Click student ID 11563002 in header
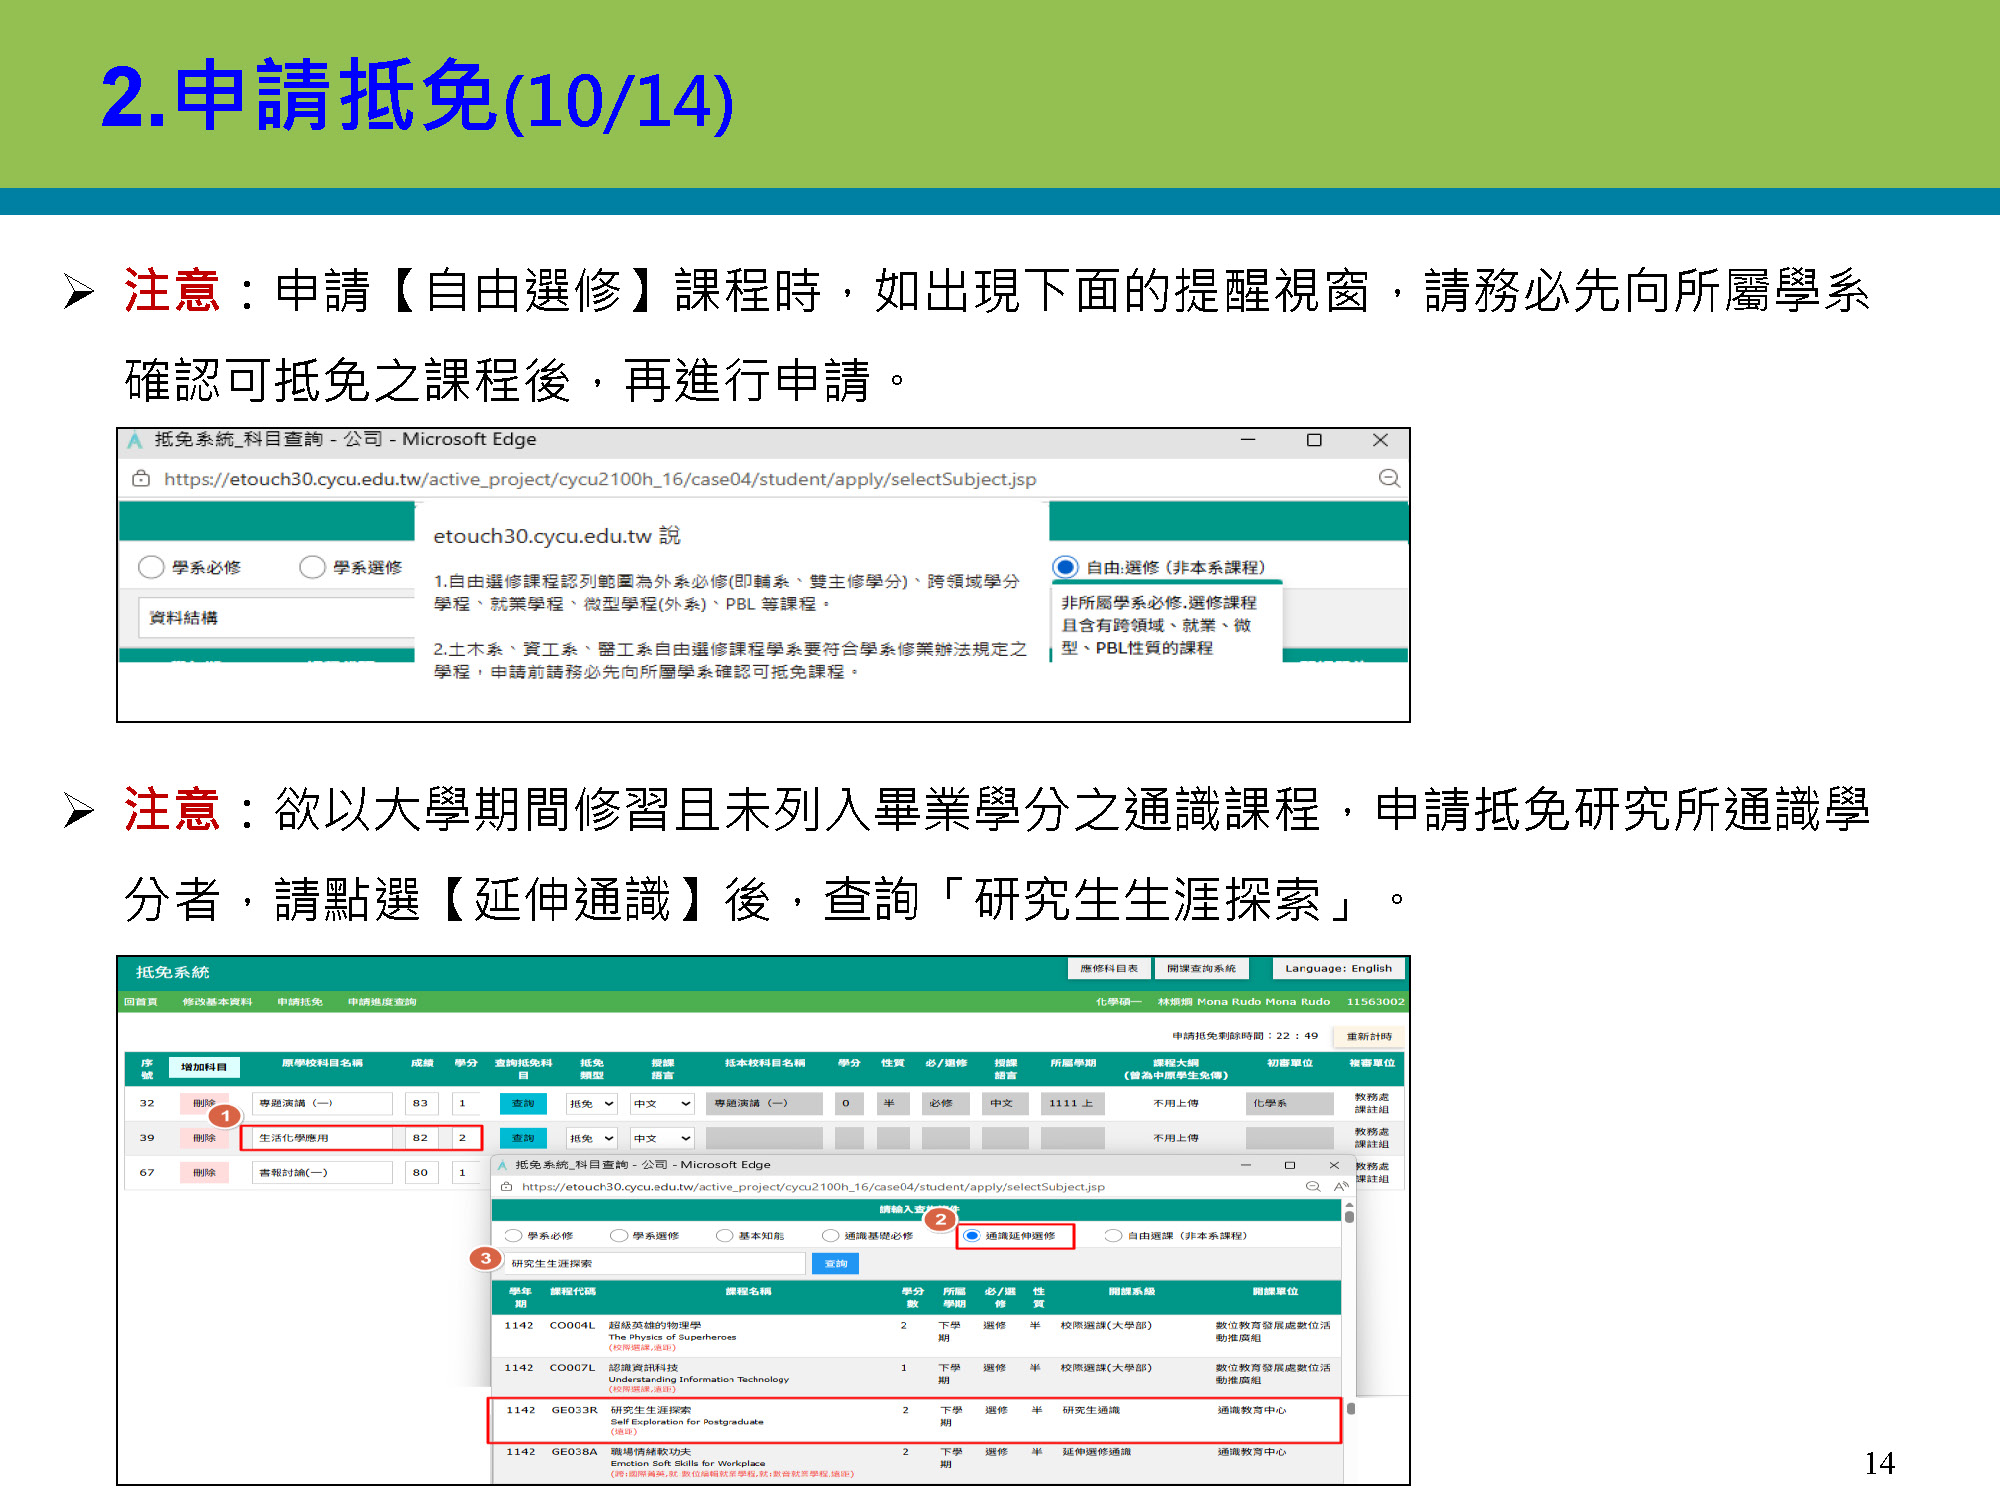The image size is (2000, 1500). [x=1375, y=1001]
